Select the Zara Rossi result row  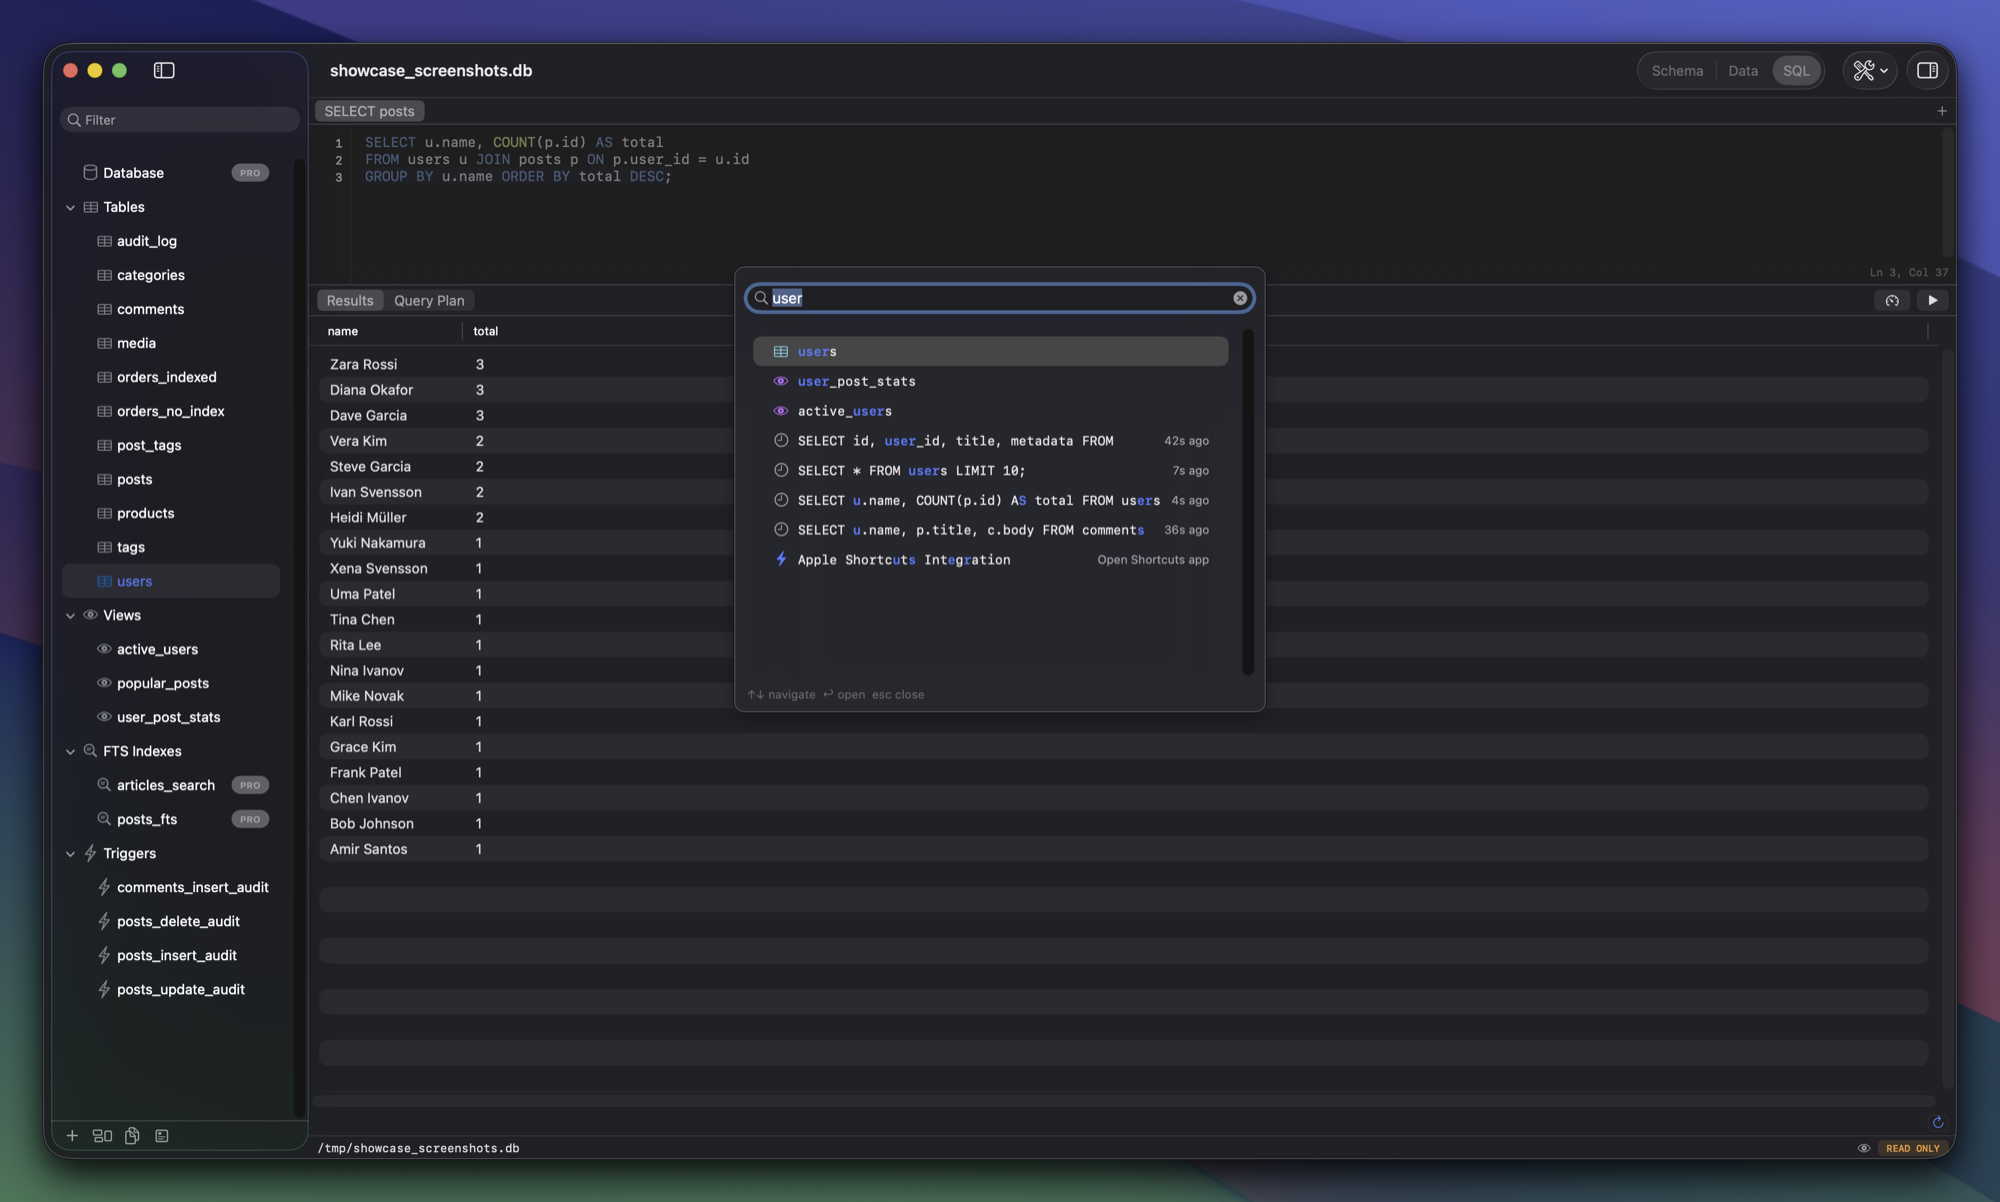(1123, 364)
